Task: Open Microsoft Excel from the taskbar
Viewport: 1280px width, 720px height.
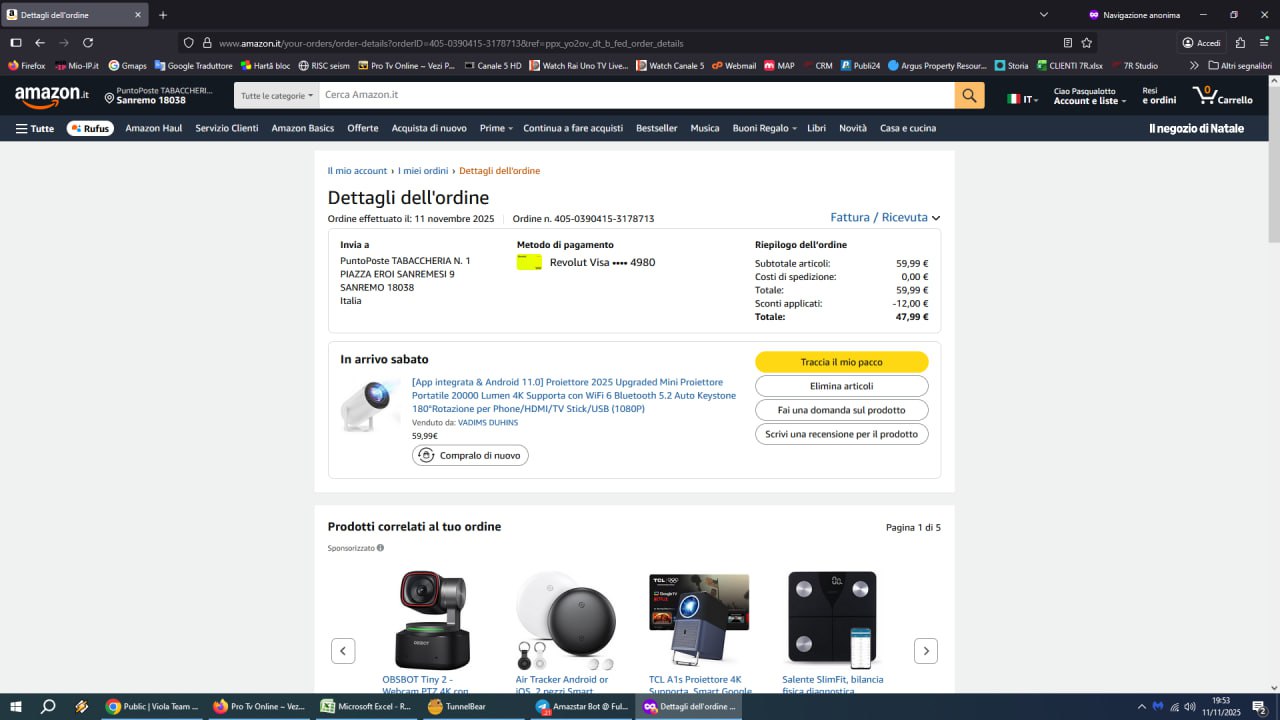Action: [x=366, y=706]
